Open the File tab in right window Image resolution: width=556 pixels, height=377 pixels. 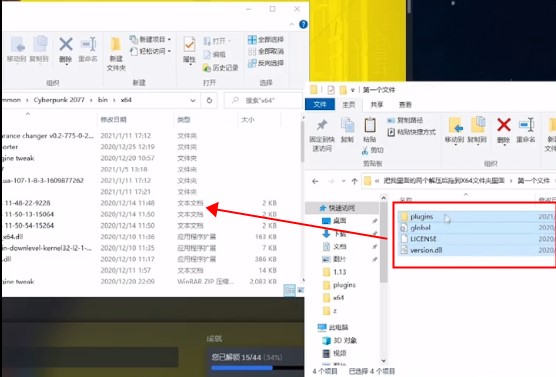pyautogui.click(x=320, y=104)
